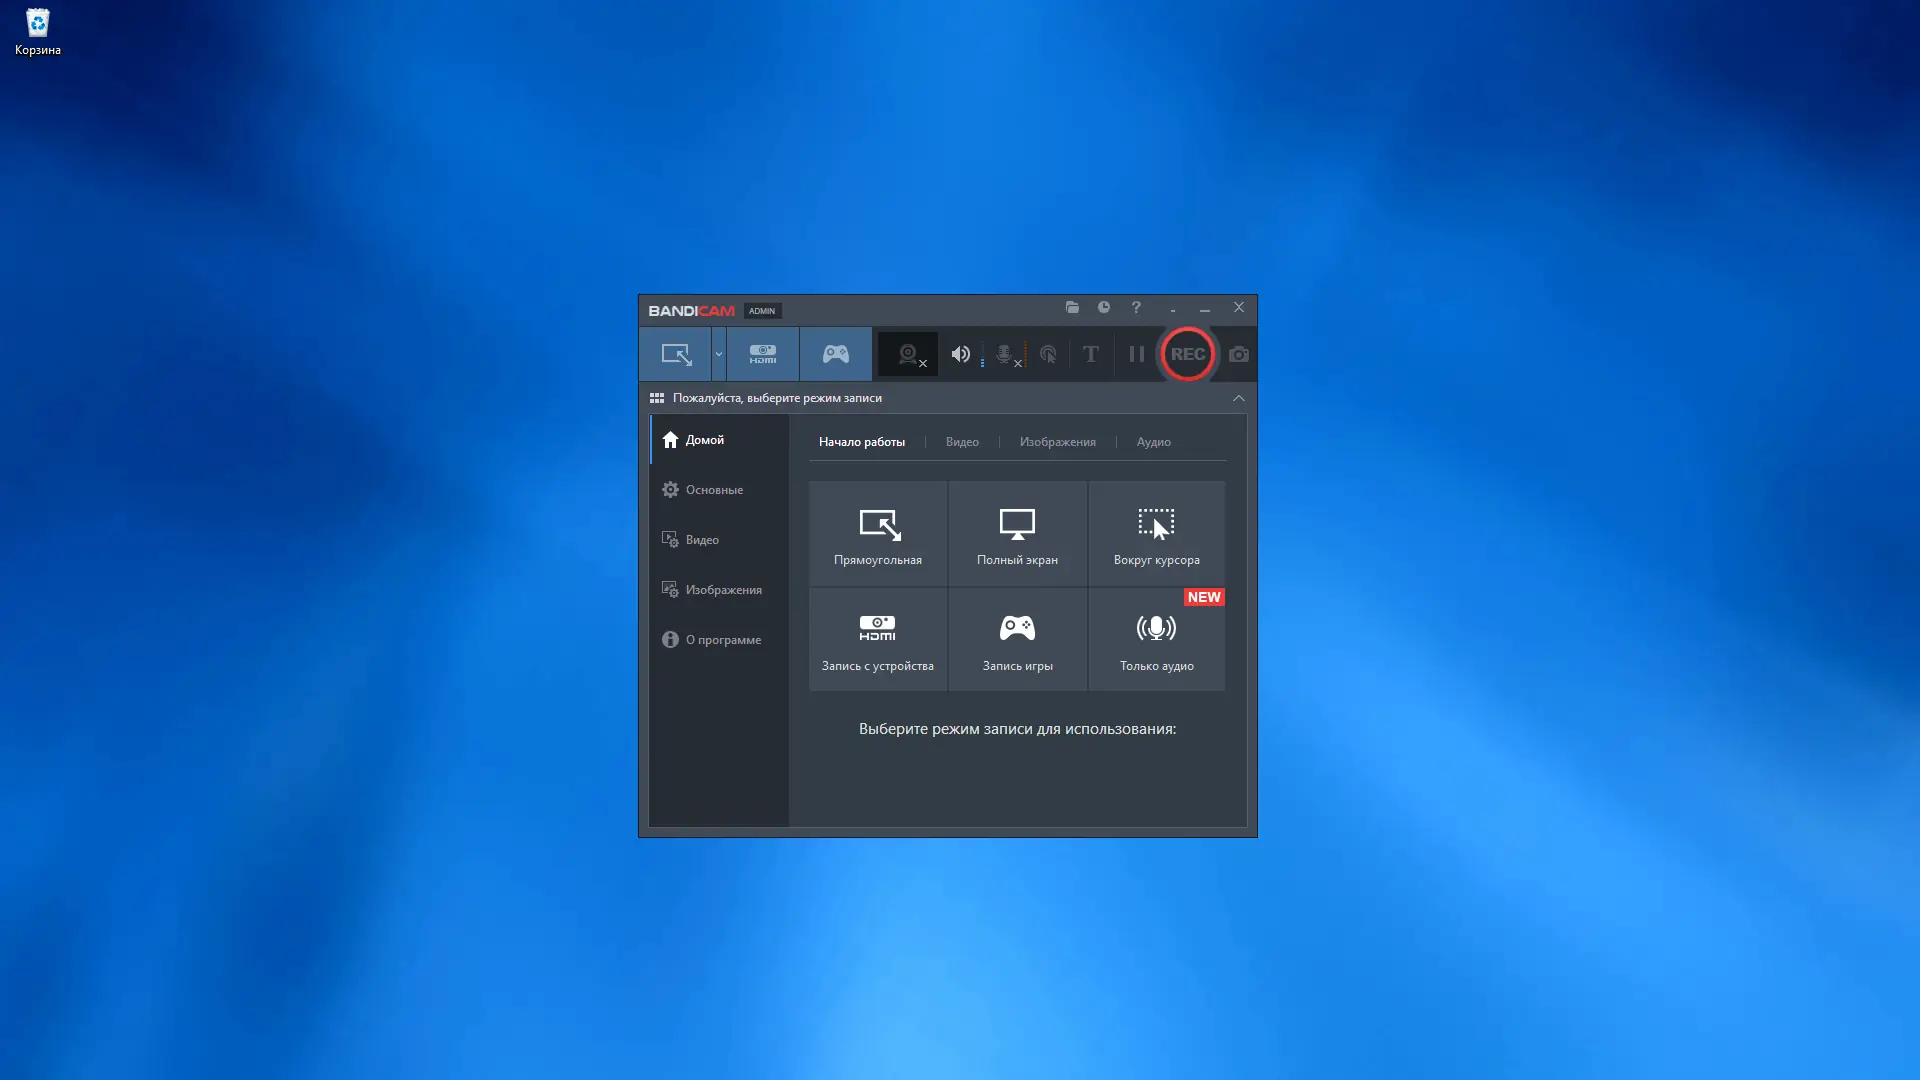Select game recording mode in toolbar
The height and width of the screenshot is (1080, 1920).
pos(836,354)
